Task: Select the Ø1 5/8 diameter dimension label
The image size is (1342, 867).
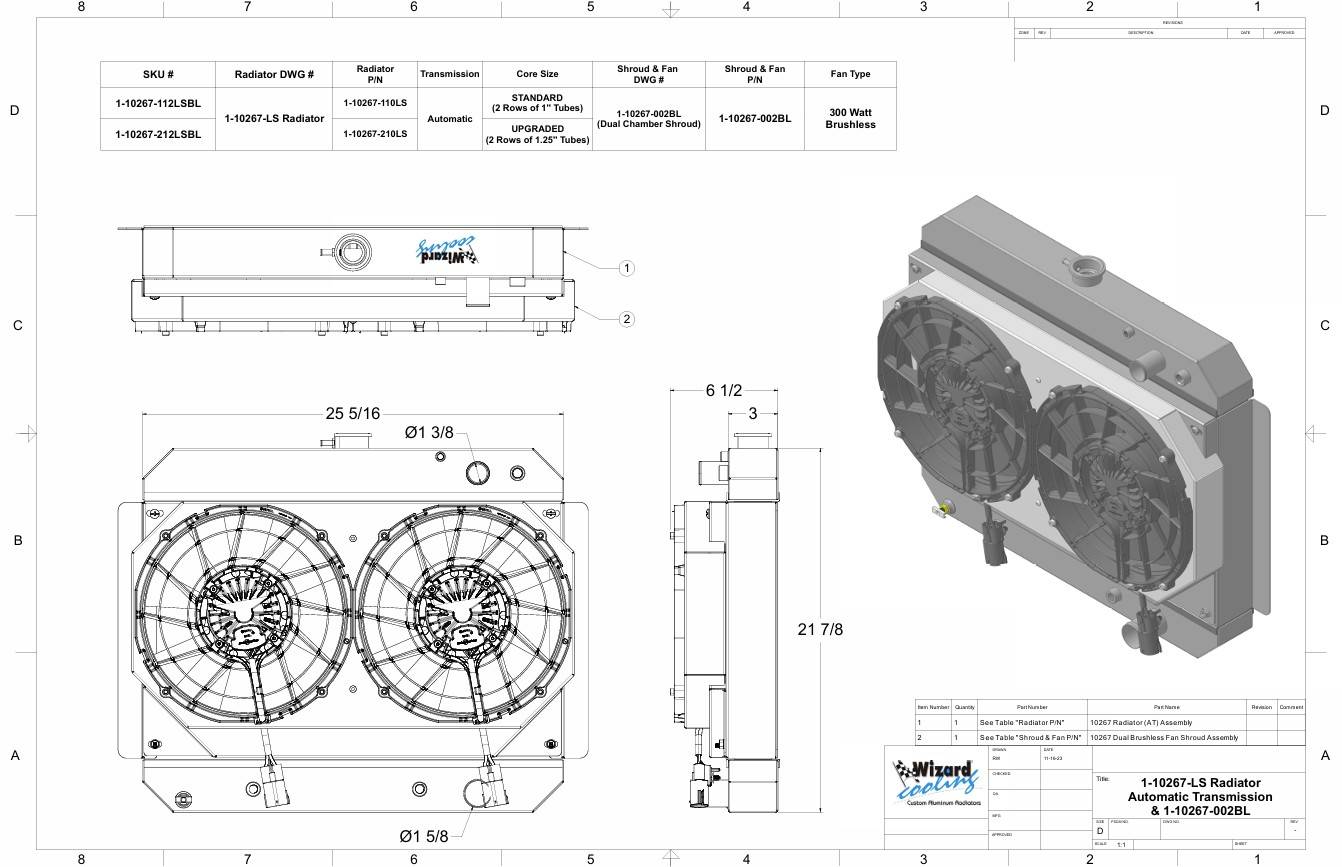Action: (x=424, y=836)
